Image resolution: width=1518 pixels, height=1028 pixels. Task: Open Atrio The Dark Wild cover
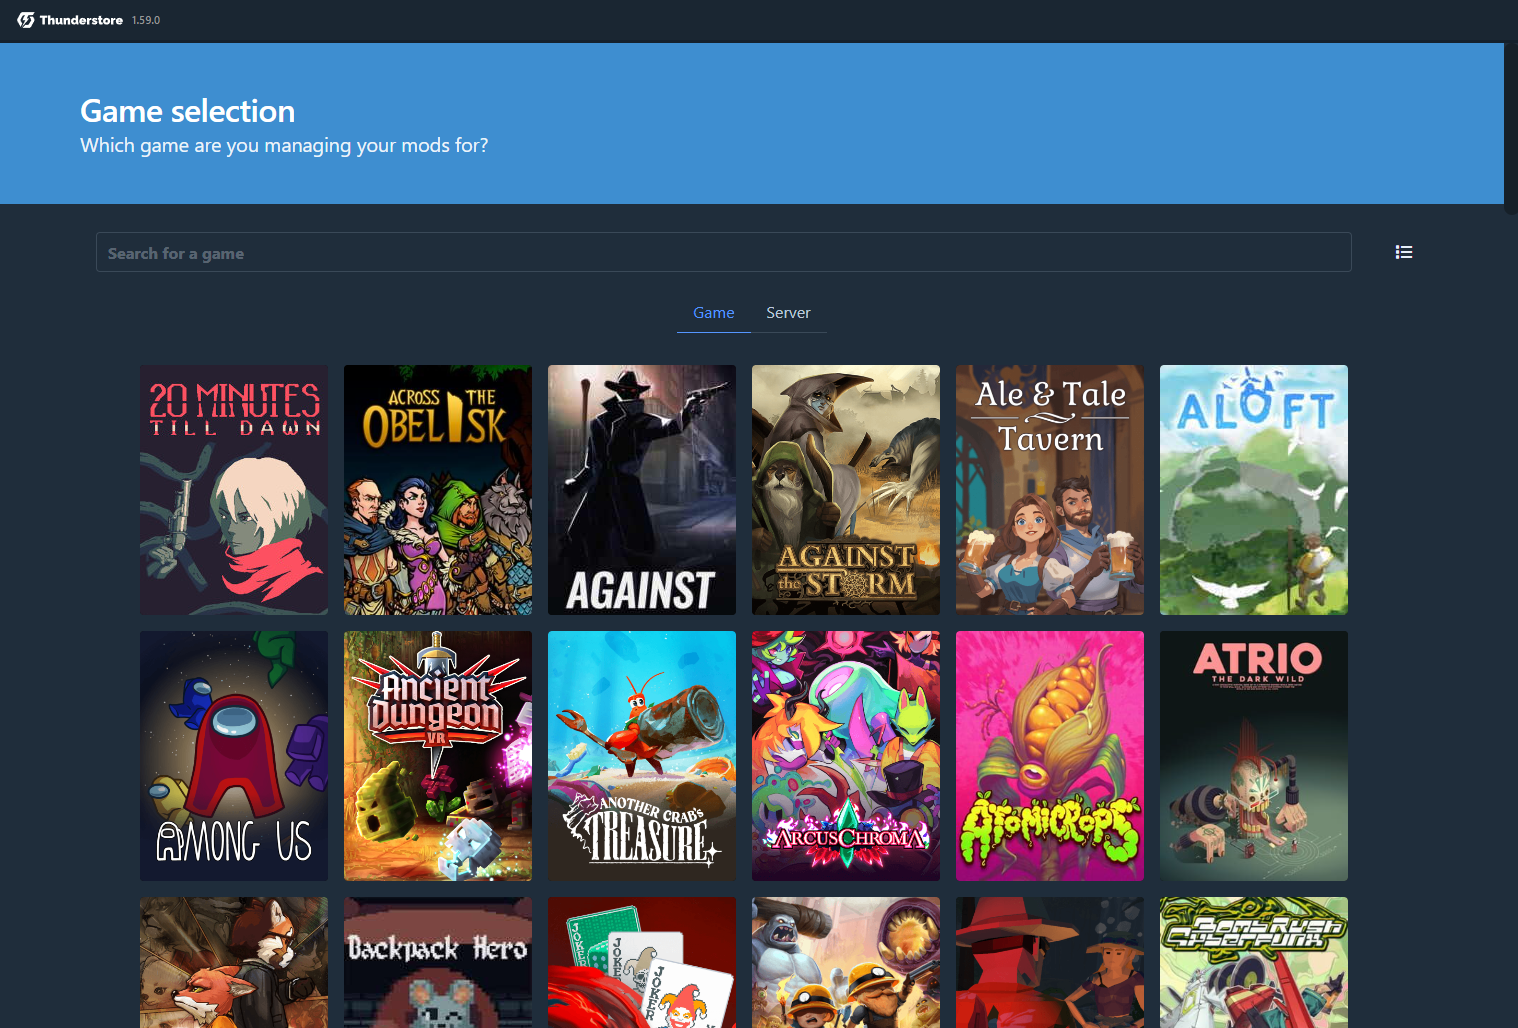(1254, 756)
